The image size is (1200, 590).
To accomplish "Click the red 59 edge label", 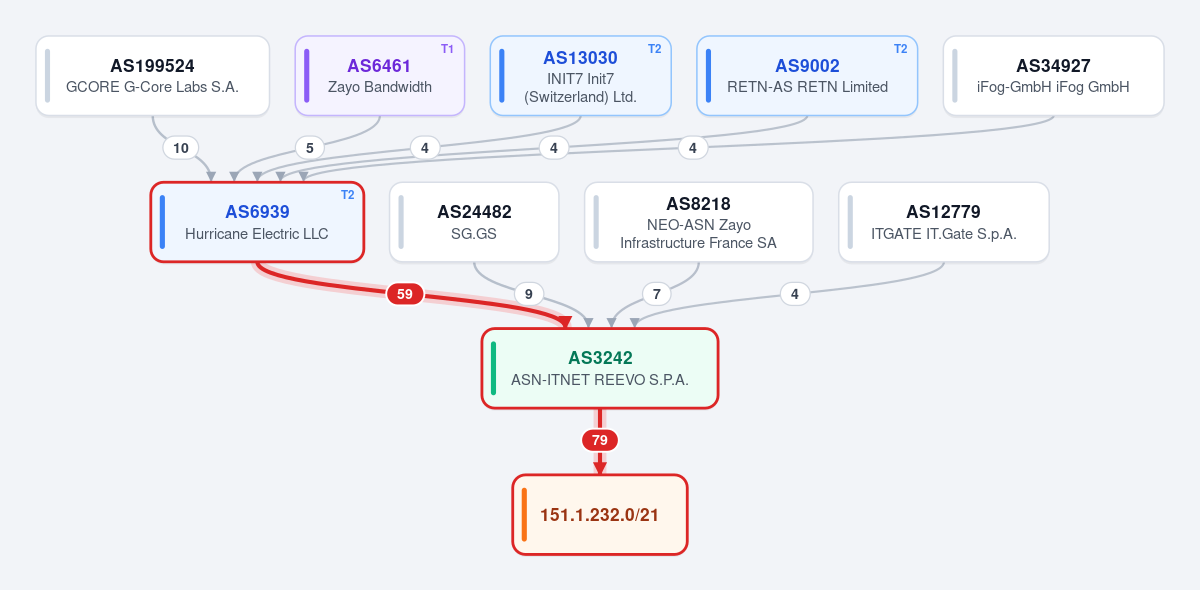I will pos(405,294).
